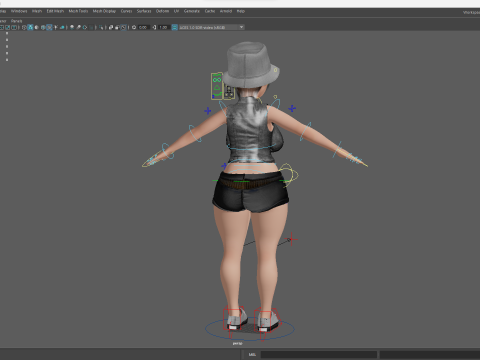Select the left wrist blue ring control

pyautogui.click(x=167, y=151)
